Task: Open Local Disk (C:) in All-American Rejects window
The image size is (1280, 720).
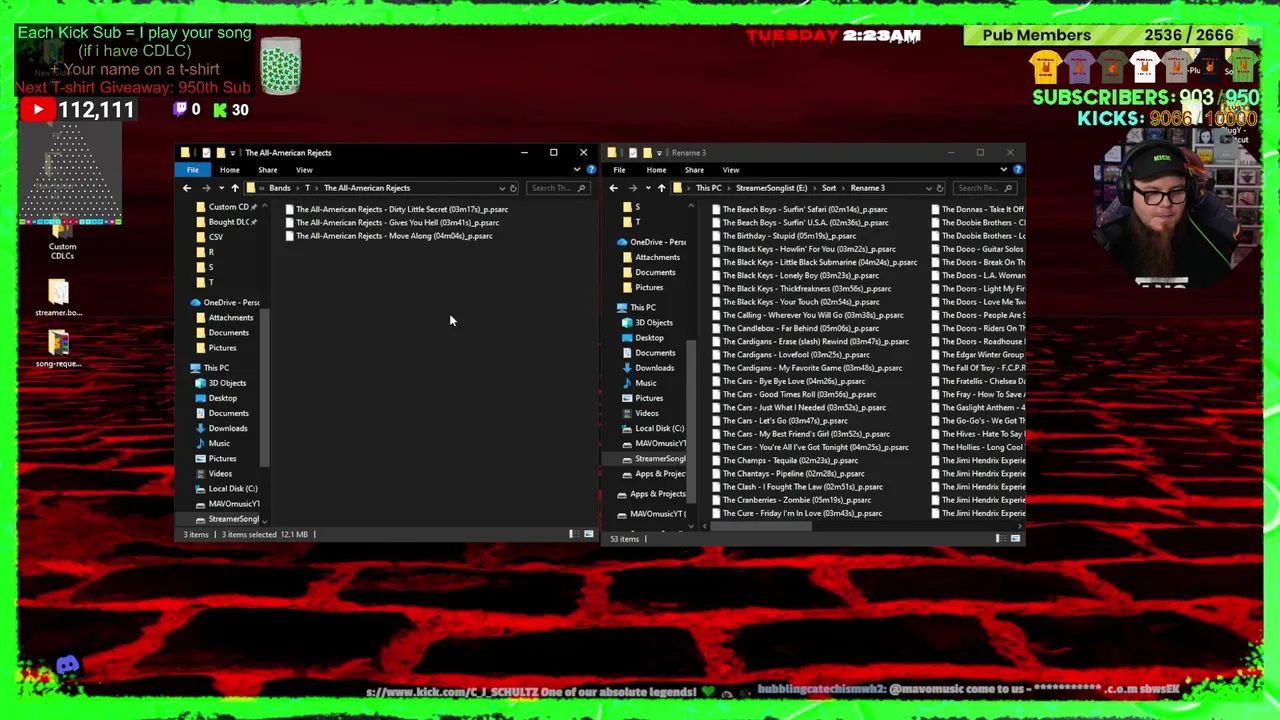Action: pyautogui.click(x=232, y=488)
